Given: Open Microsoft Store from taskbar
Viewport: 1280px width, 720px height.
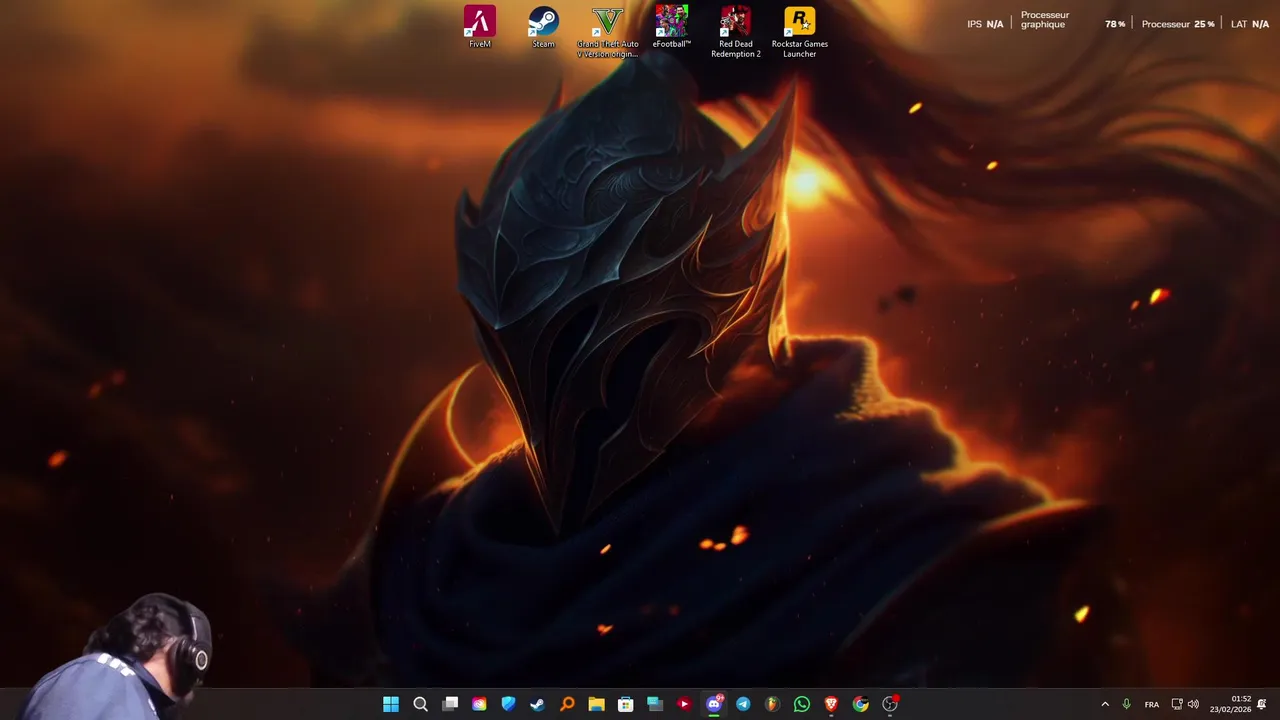Looking at the screenshot, I should [625, 704].
